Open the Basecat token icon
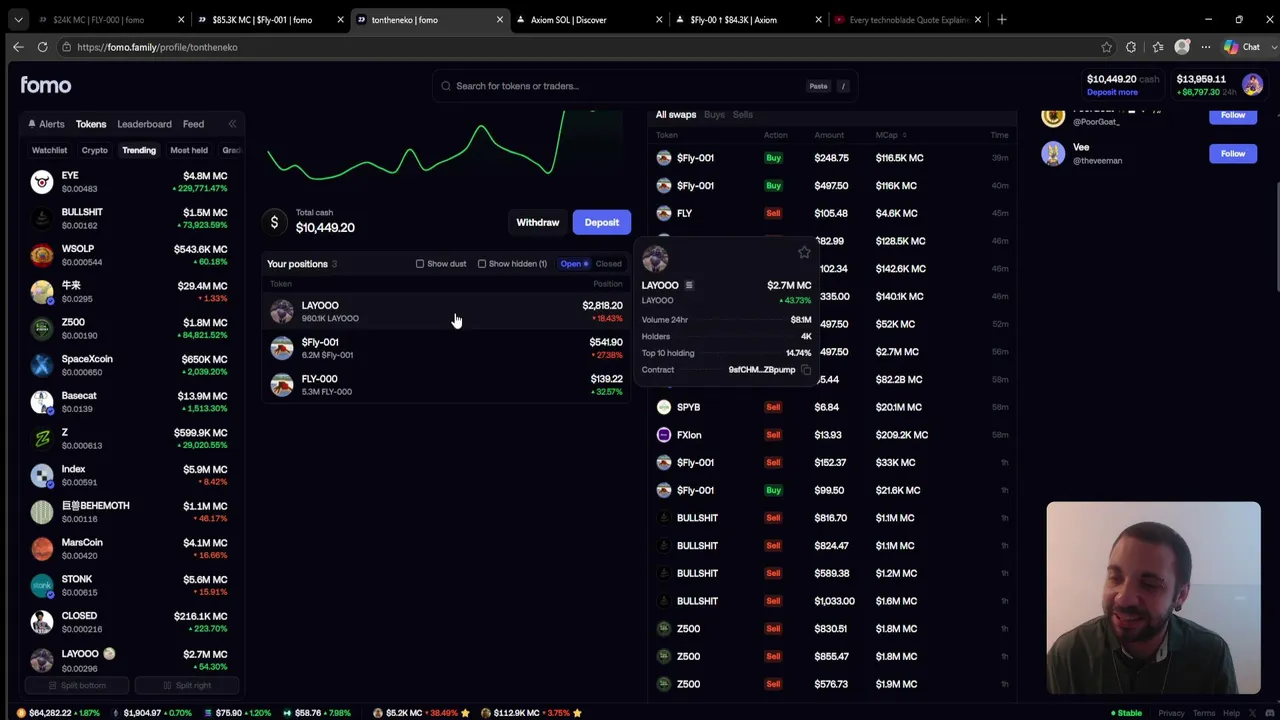1280x720 pixels. (x=41, y=402)
